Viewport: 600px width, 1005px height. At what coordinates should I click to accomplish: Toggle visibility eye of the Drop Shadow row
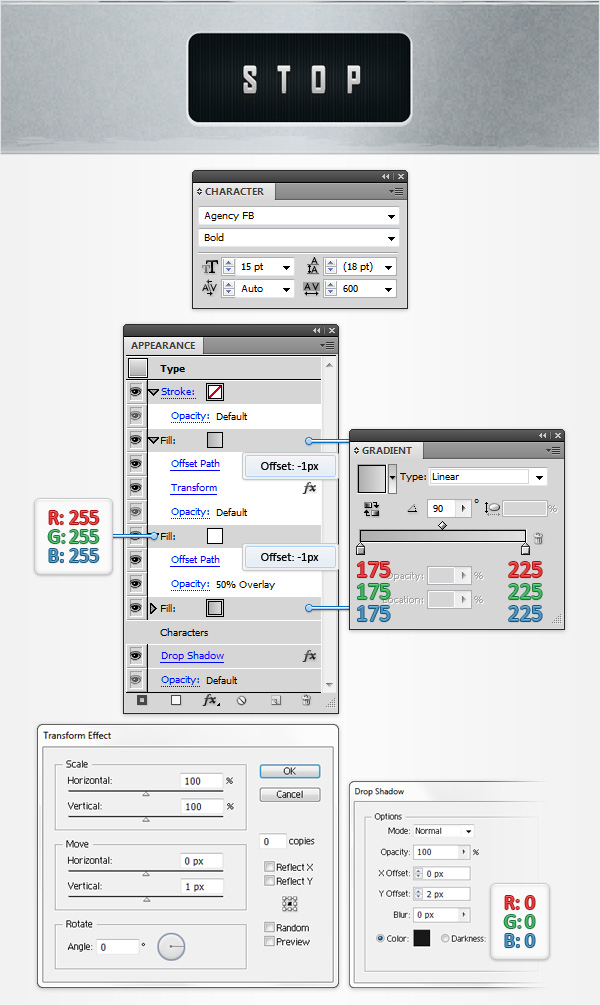tap(136, 656)
